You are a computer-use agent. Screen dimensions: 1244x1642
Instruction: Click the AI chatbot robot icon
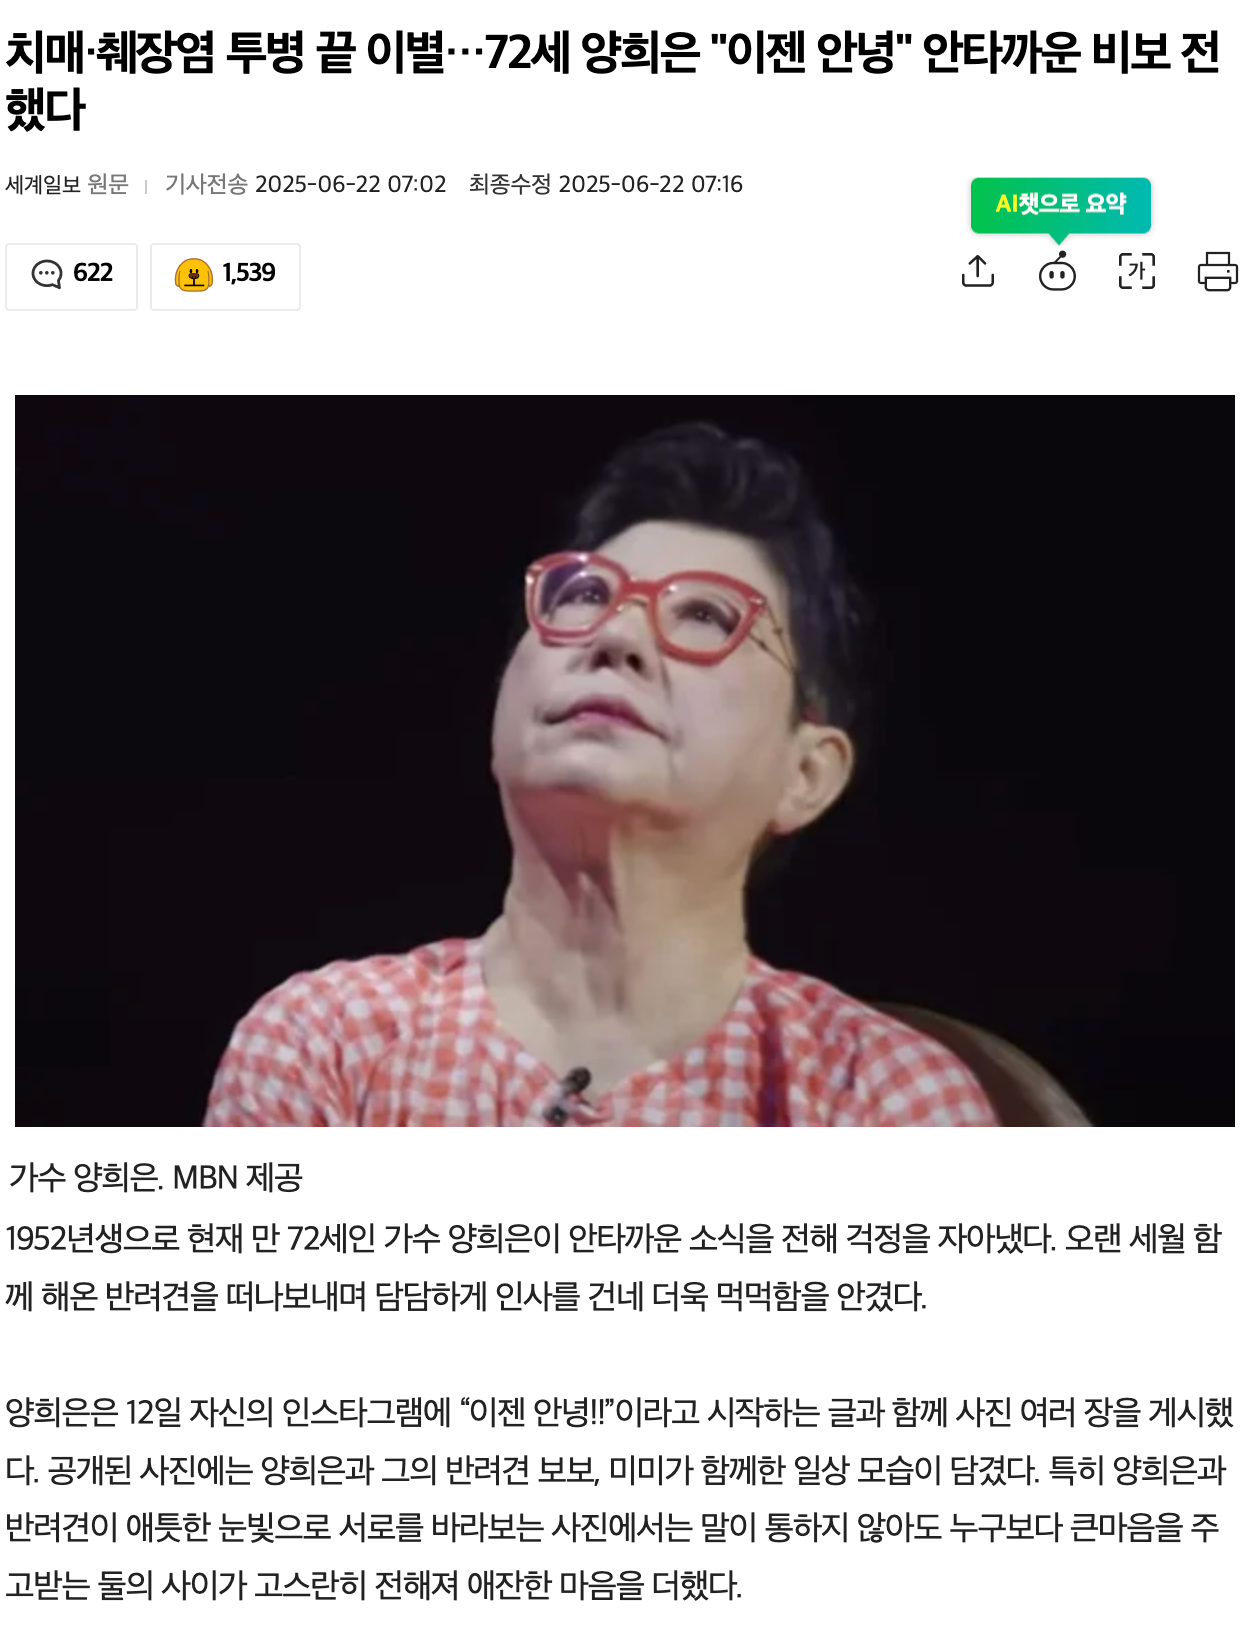(x=1057, y=271)
